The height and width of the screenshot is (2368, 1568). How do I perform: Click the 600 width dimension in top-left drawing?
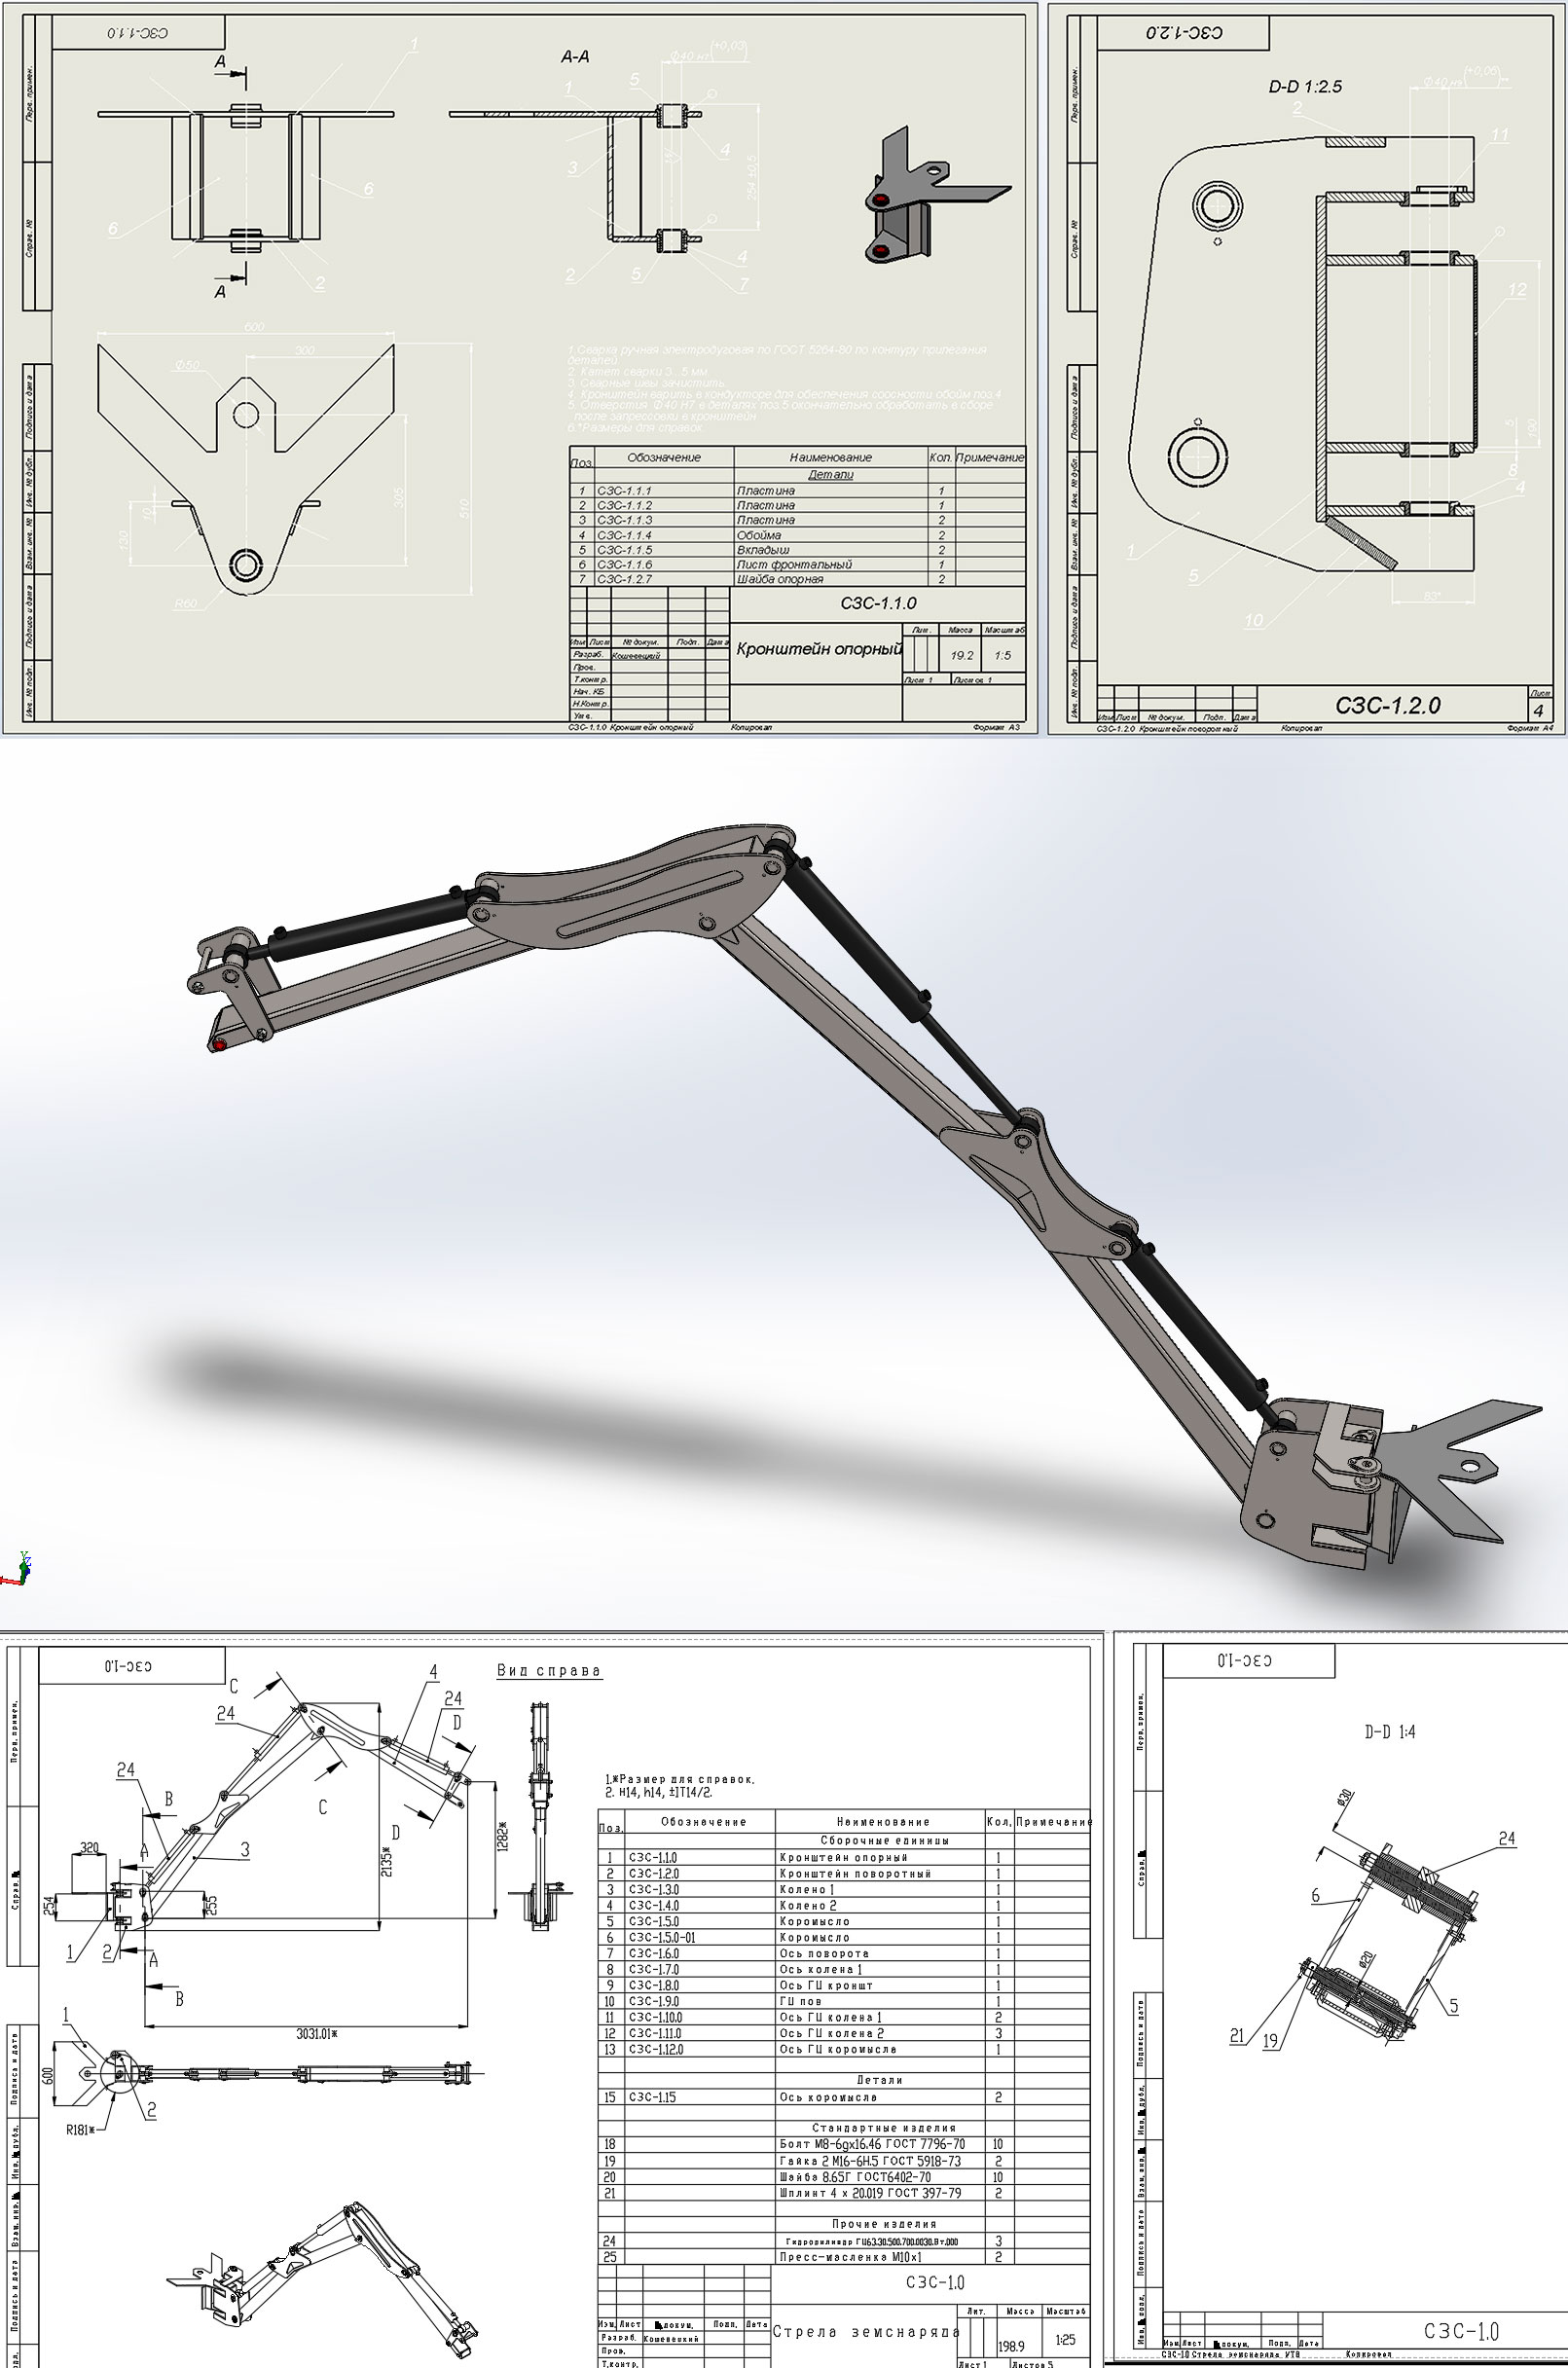tap(254, 328)
